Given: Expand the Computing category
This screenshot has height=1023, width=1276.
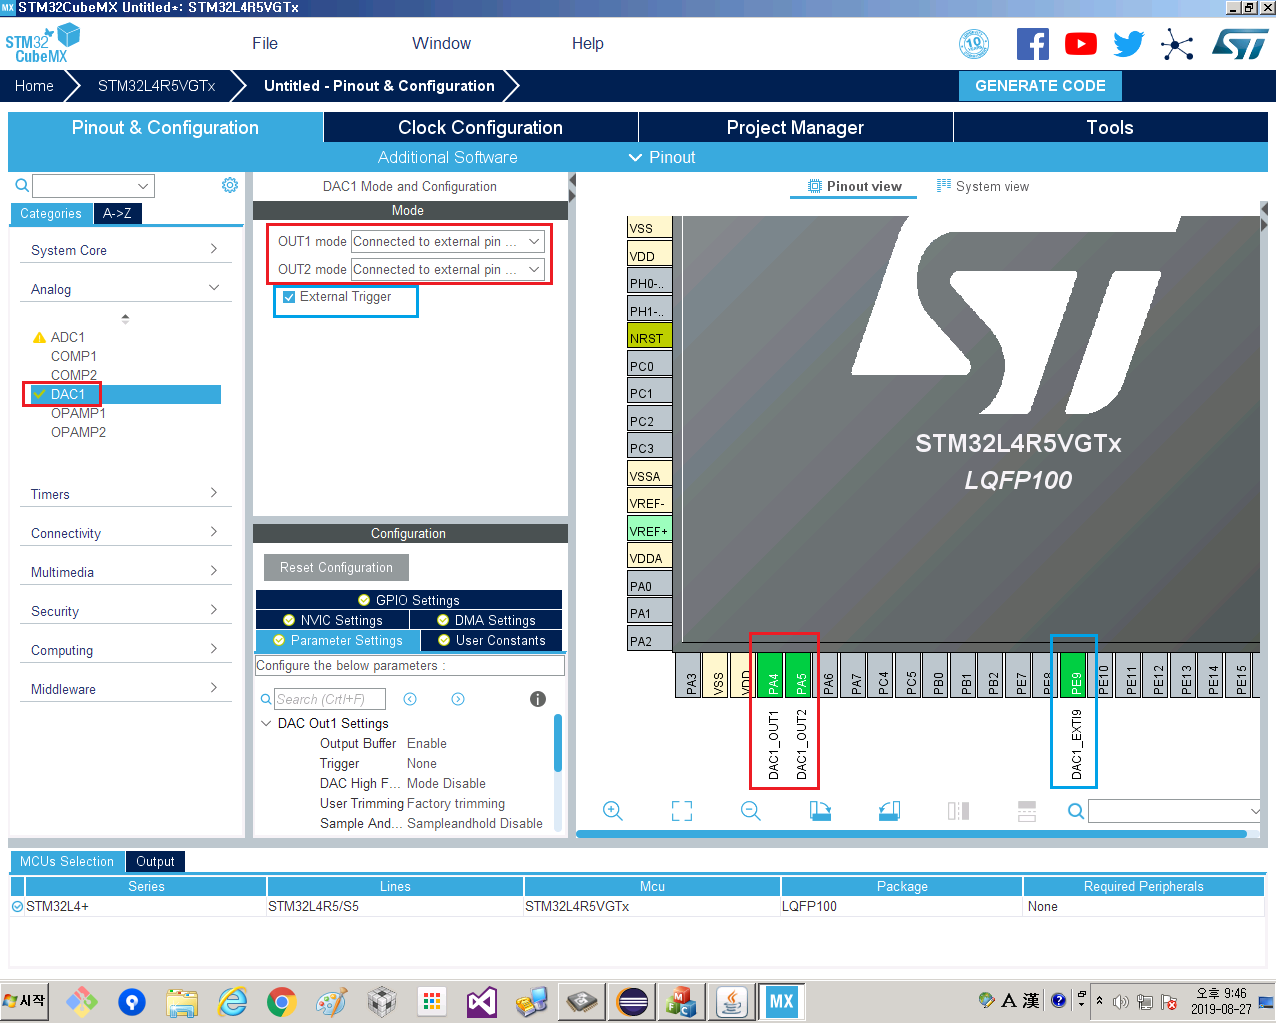Looking at the screenshot, I should point(125,650).
